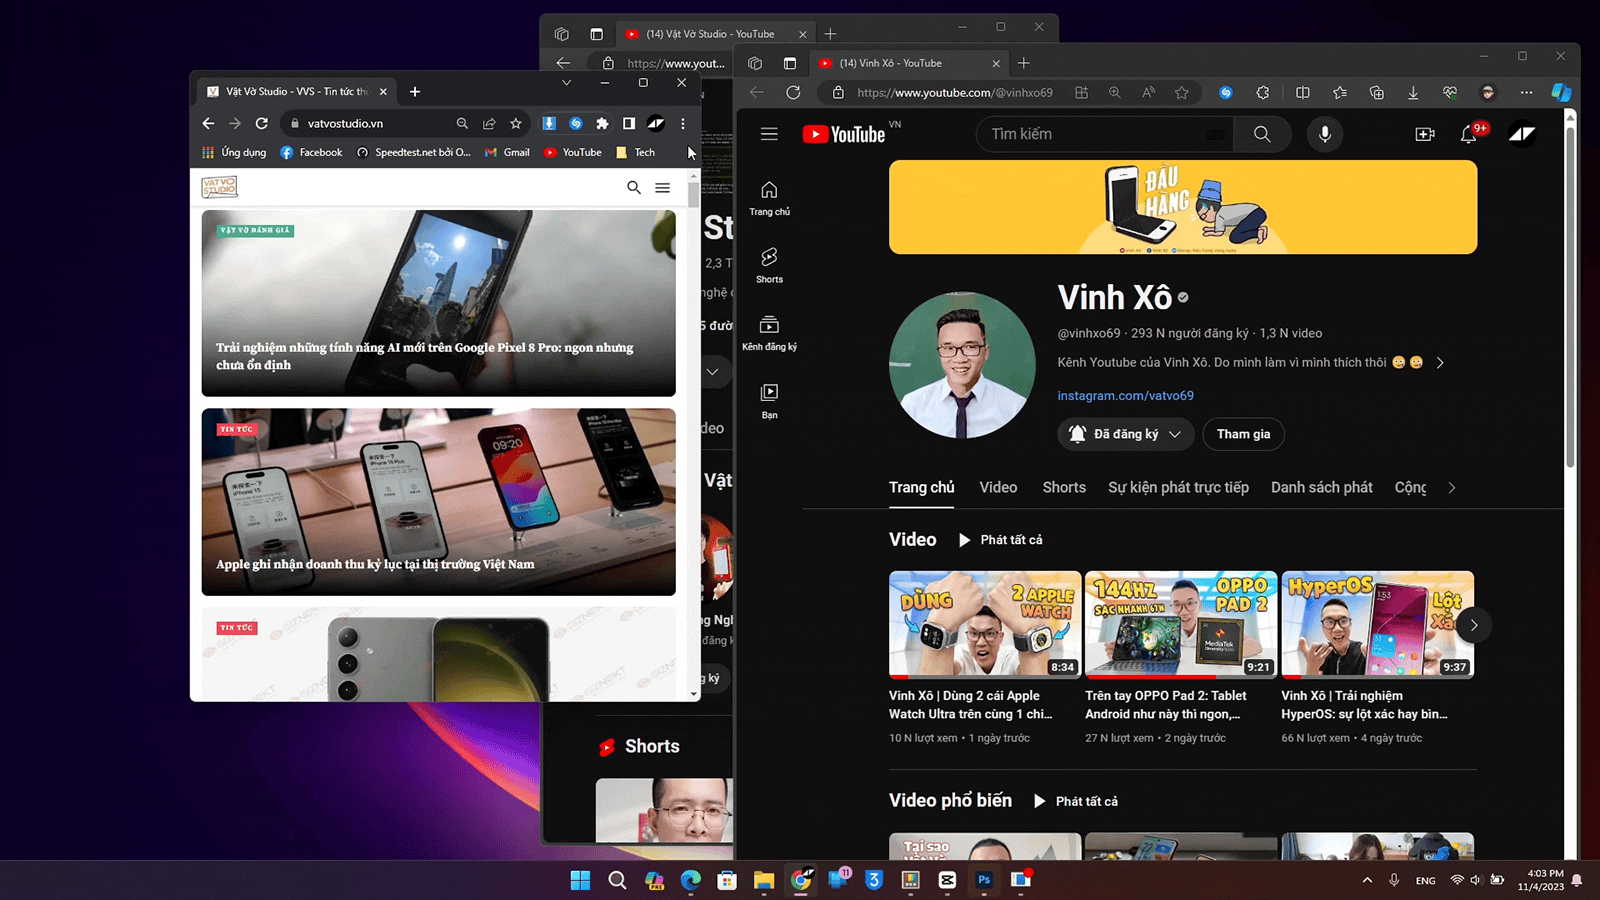Viewport: 1600px width, 900px height.
Task: Click search icon on Vật Vờ Studio site
Action: [634, 187]
